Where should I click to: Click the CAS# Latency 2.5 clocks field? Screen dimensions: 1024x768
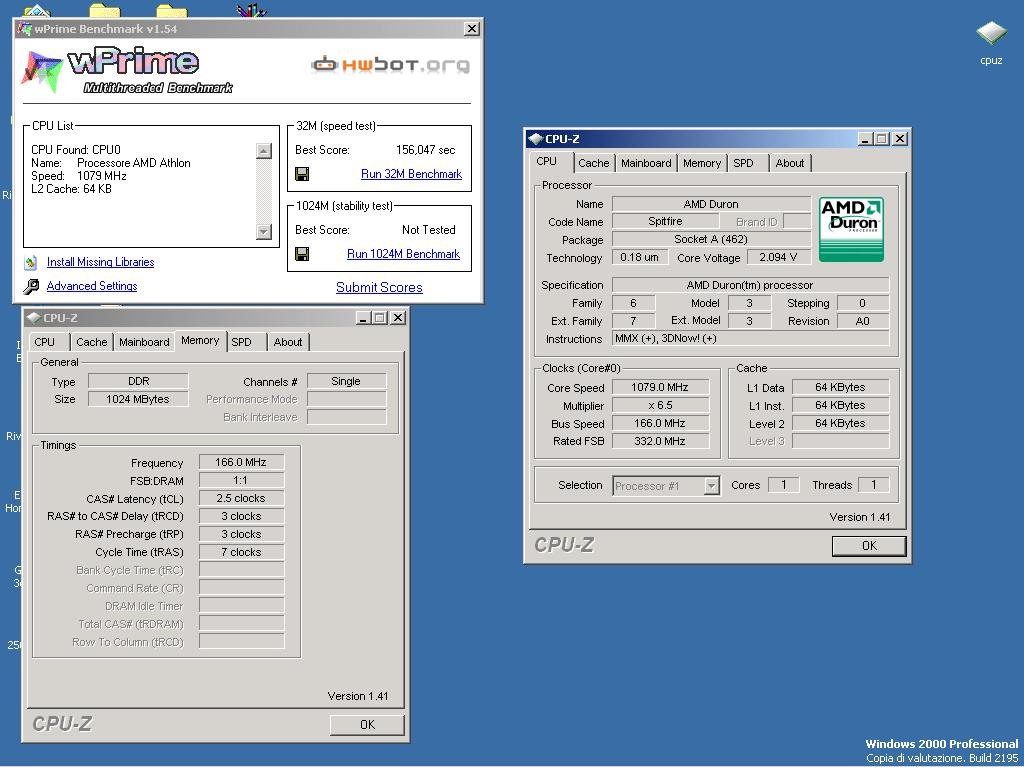click(241, 498)
